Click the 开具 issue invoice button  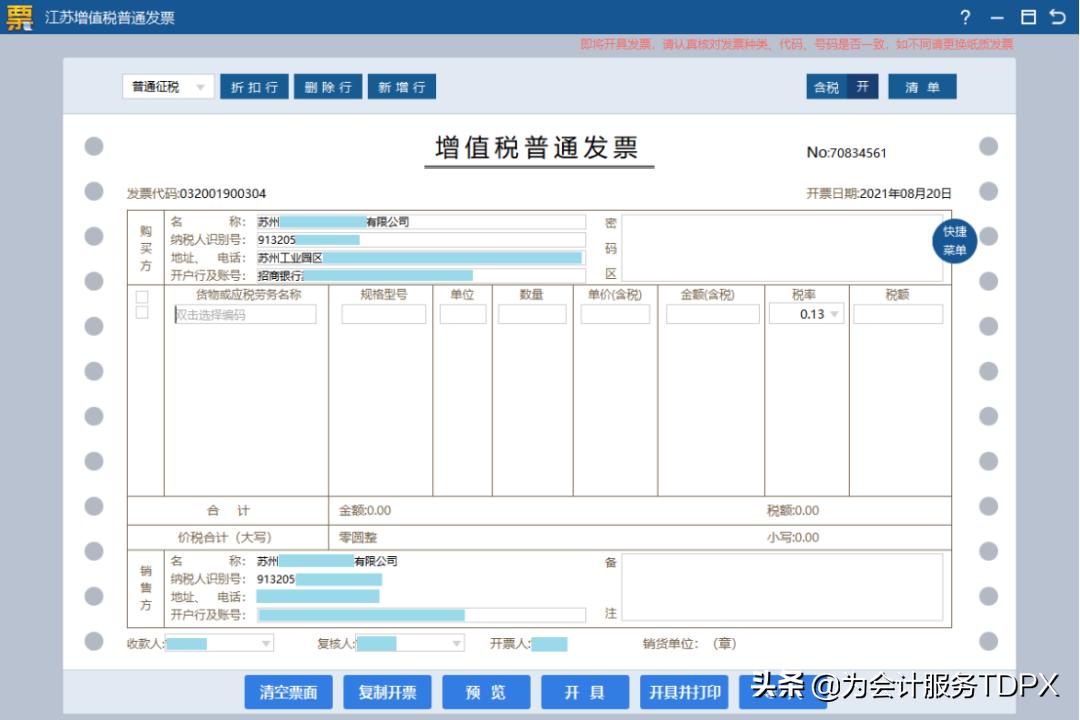tap(586, 691)
